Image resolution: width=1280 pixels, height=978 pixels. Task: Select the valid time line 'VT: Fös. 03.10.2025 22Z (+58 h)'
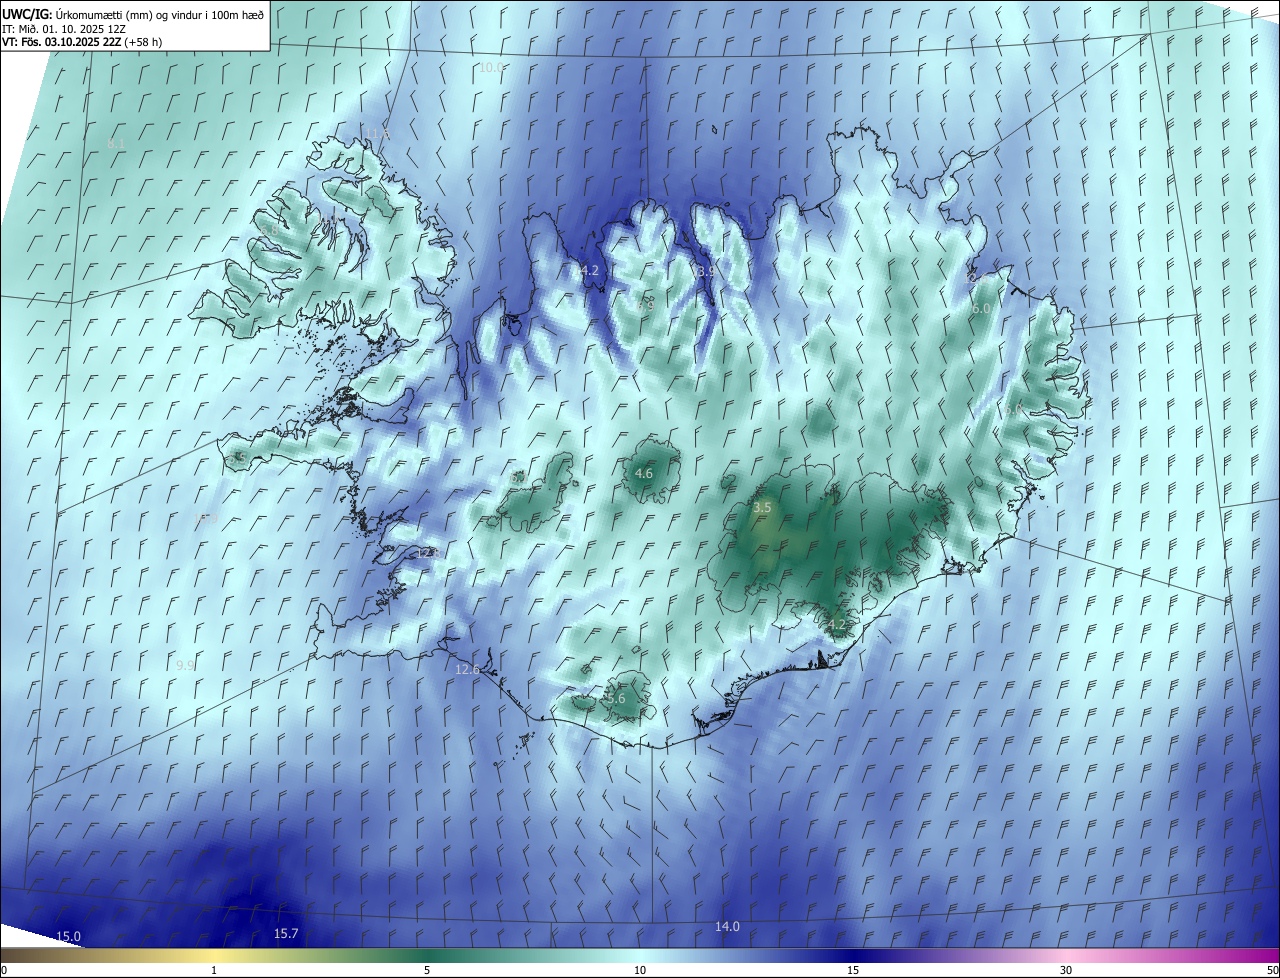(x=82, y=42)
